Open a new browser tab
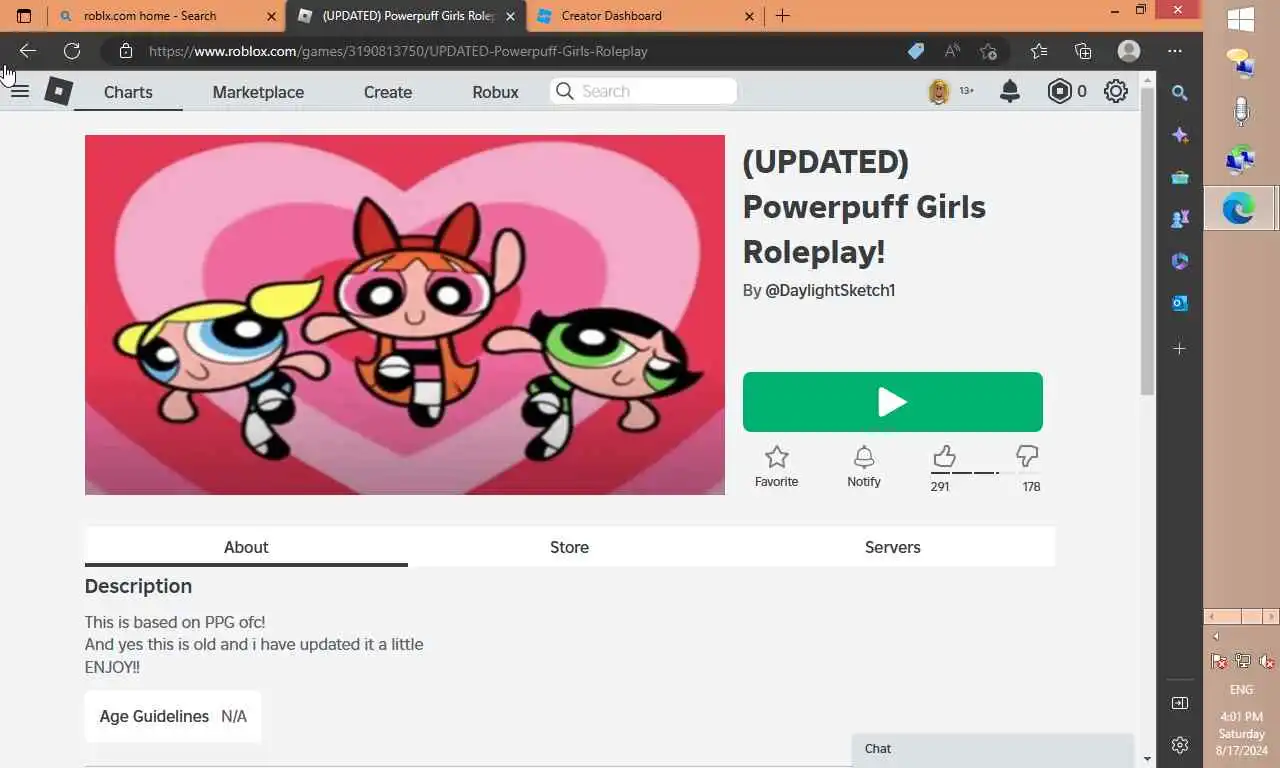1280x768 pixels. tap(783, 16)
